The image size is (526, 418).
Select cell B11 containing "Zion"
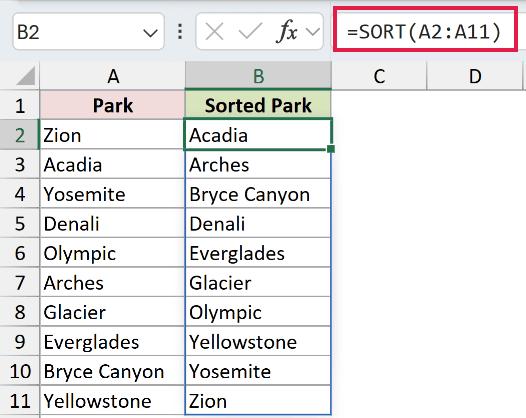pyautogui.click(x=258, y=400)
